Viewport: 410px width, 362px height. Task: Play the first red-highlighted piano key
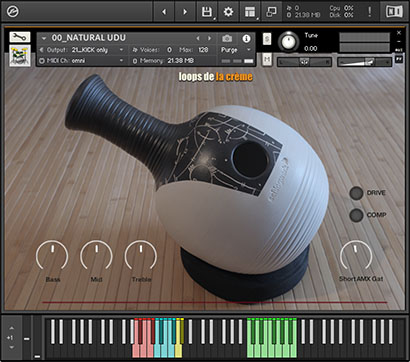pos(135,350)
